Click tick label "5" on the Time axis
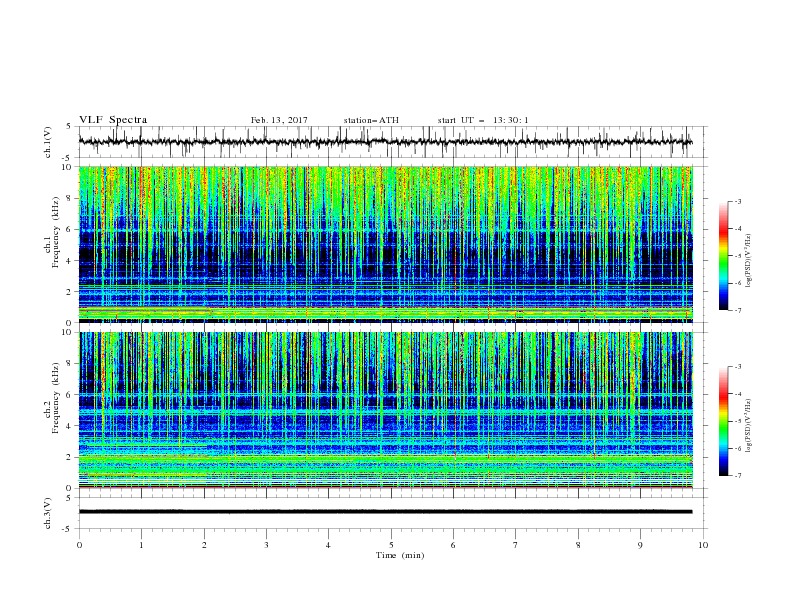Image resolution: width=792 pixels, height=612 pixels. [x=391, y=545]
